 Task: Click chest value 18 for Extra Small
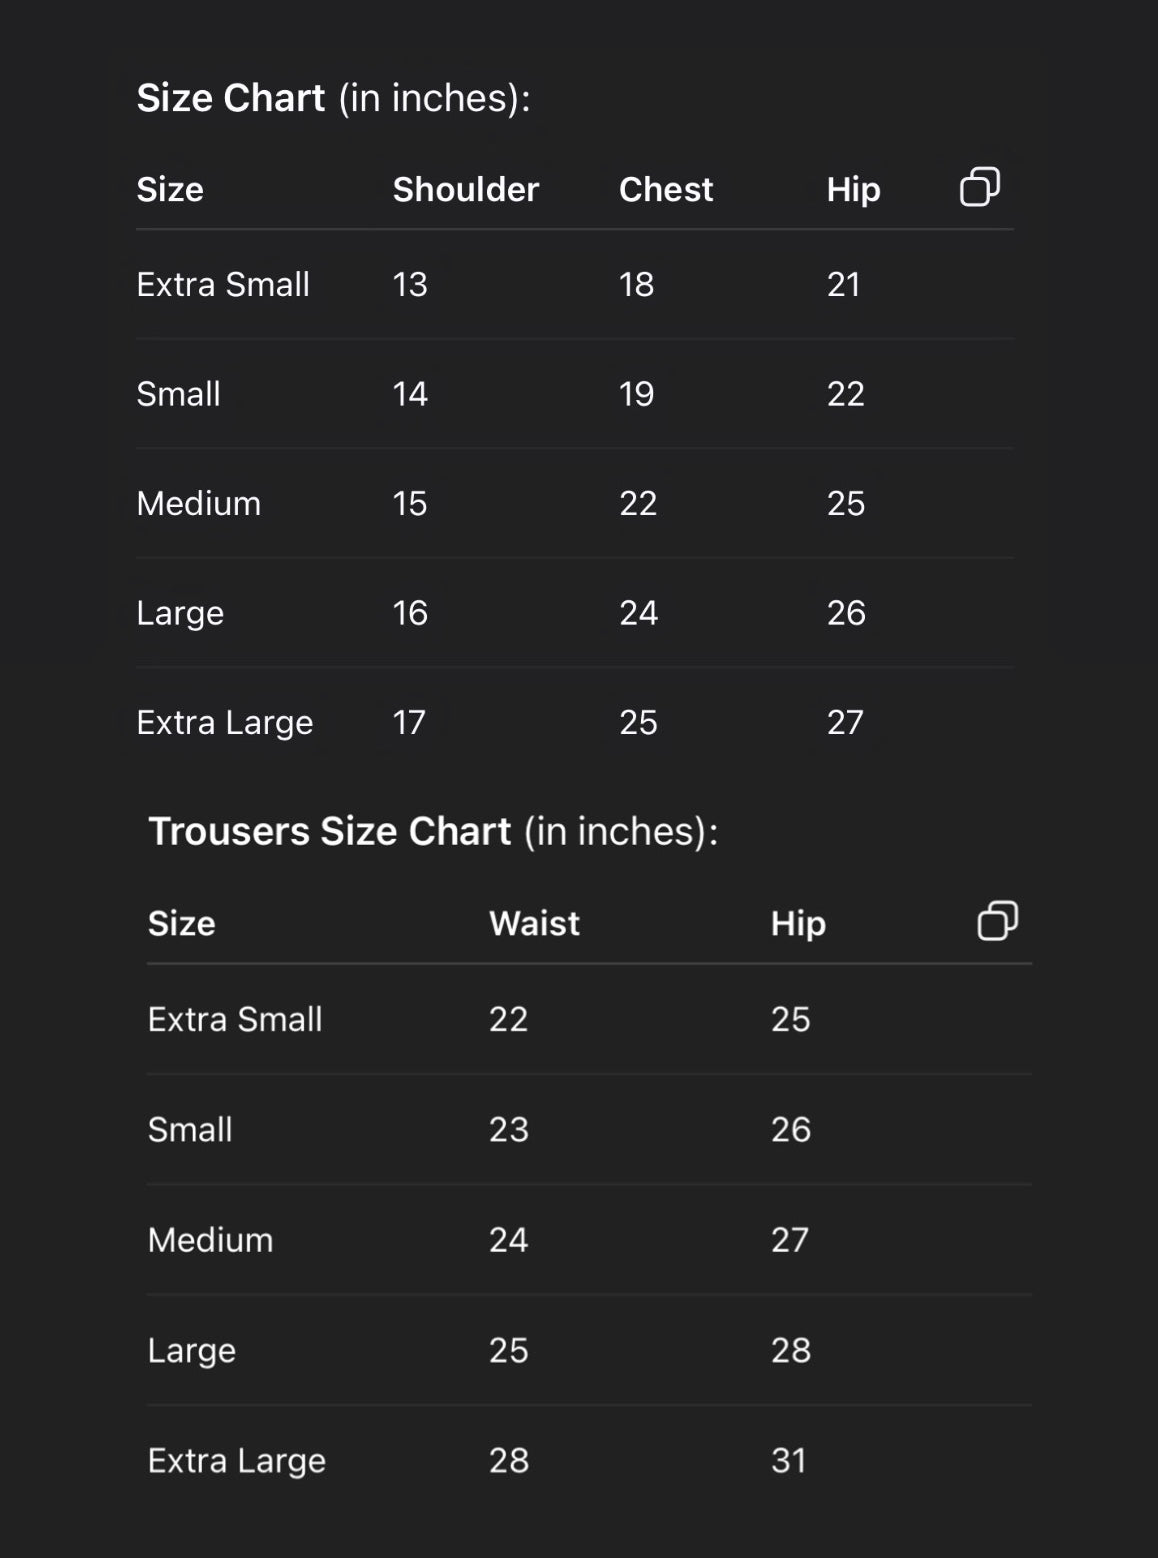coord(636,285)
